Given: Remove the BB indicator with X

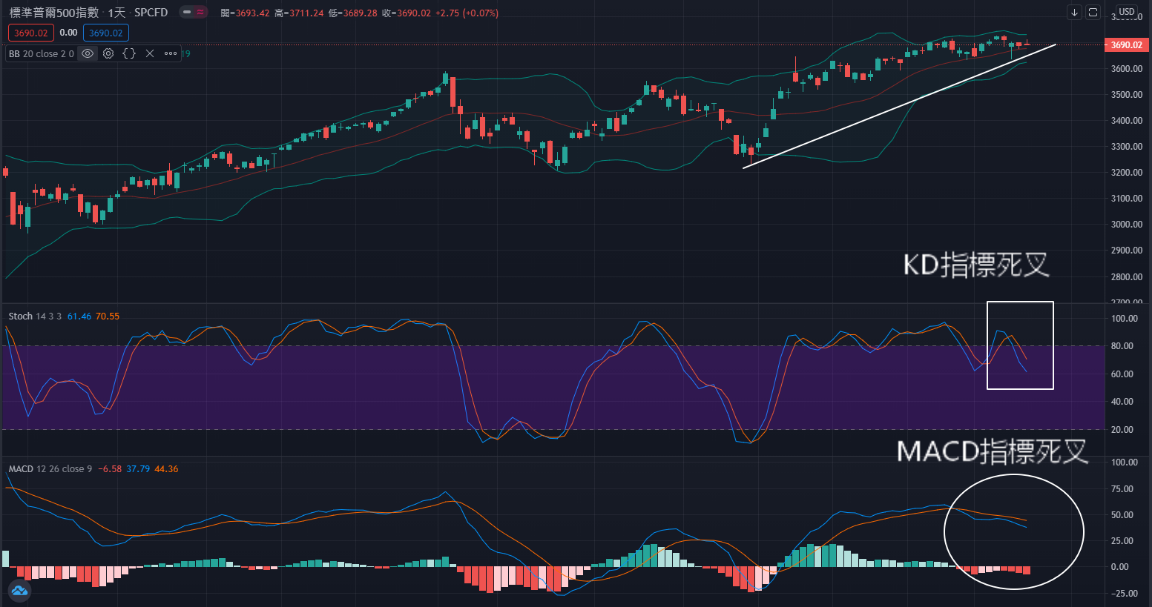Looking at the screenshot, I should tap(150, 53).
